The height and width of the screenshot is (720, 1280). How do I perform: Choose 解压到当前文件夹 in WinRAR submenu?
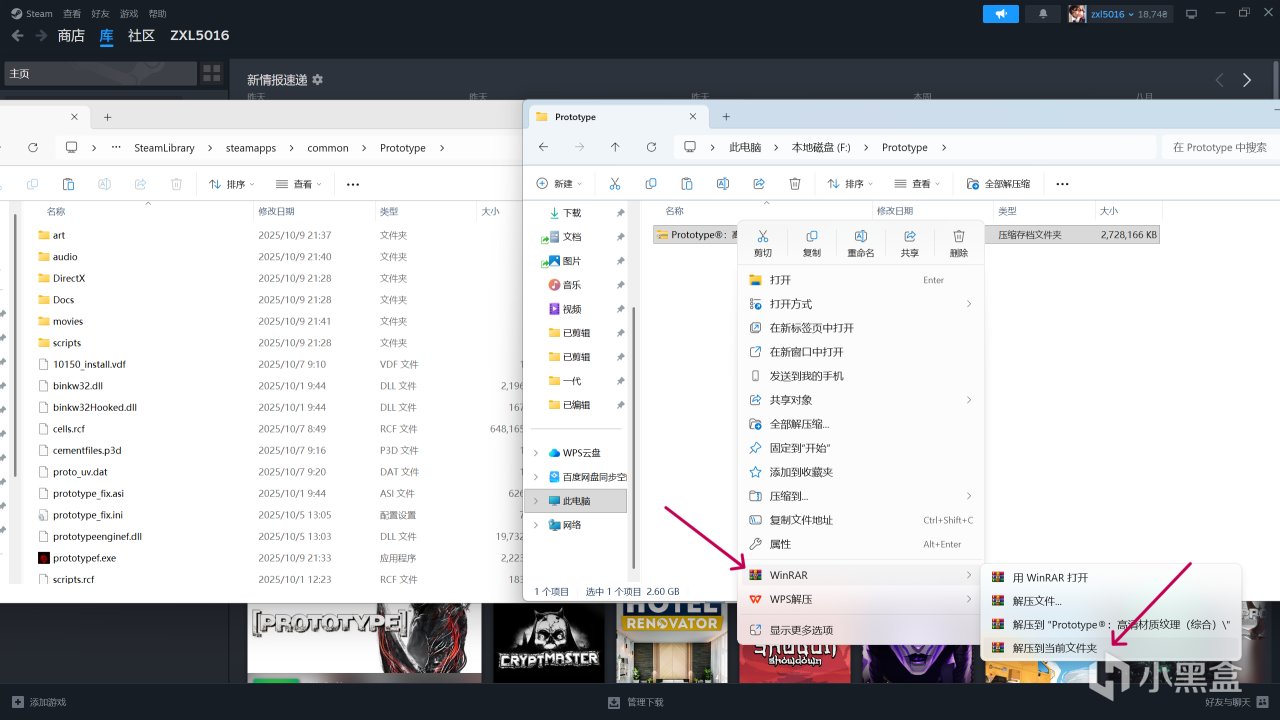click(x=1111, y=648)
